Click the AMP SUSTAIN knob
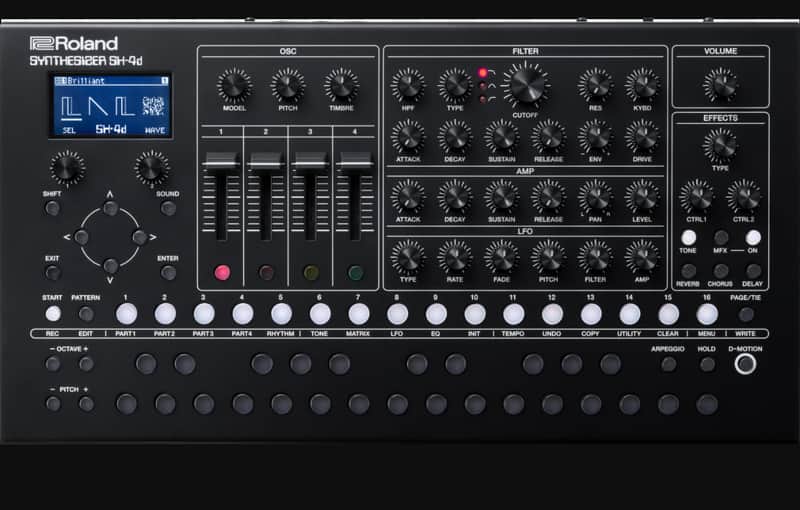 (x=502, y=197)
